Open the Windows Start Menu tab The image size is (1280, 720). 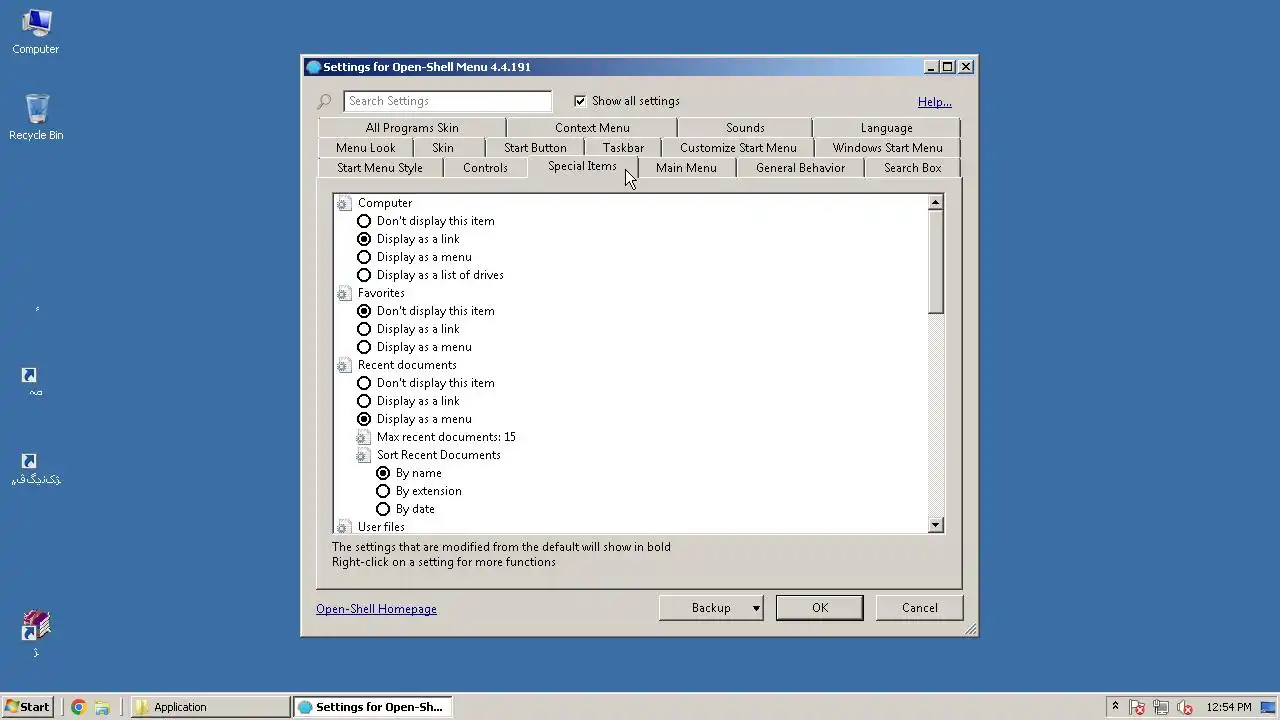[x=887, y=148]
